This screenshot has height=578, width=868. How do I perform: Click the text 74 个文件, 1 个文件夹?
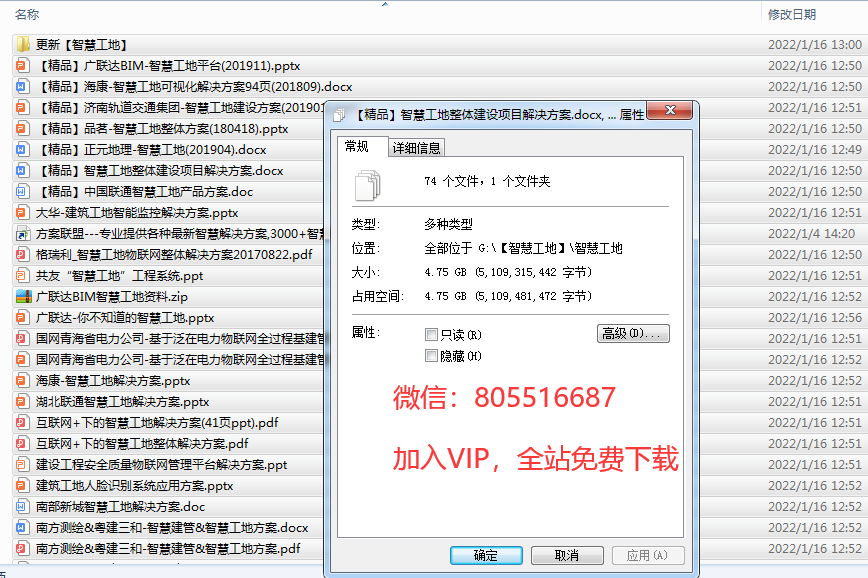(x=487, y=182)
